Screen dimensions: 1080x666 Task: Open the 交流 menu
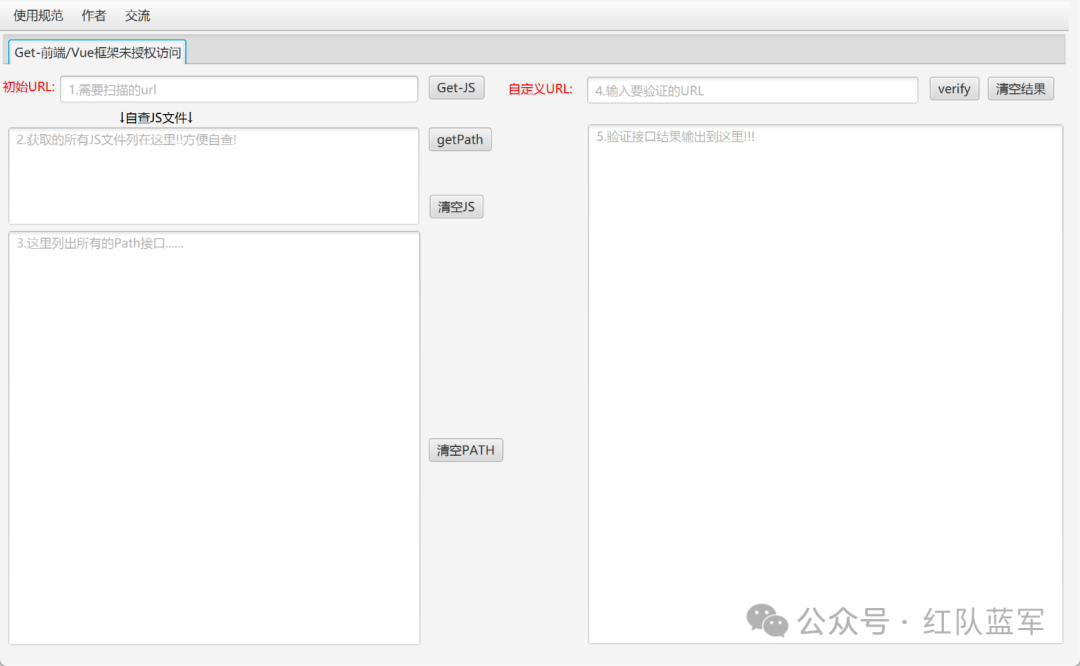pyautogui.click(x=138, y=16)
